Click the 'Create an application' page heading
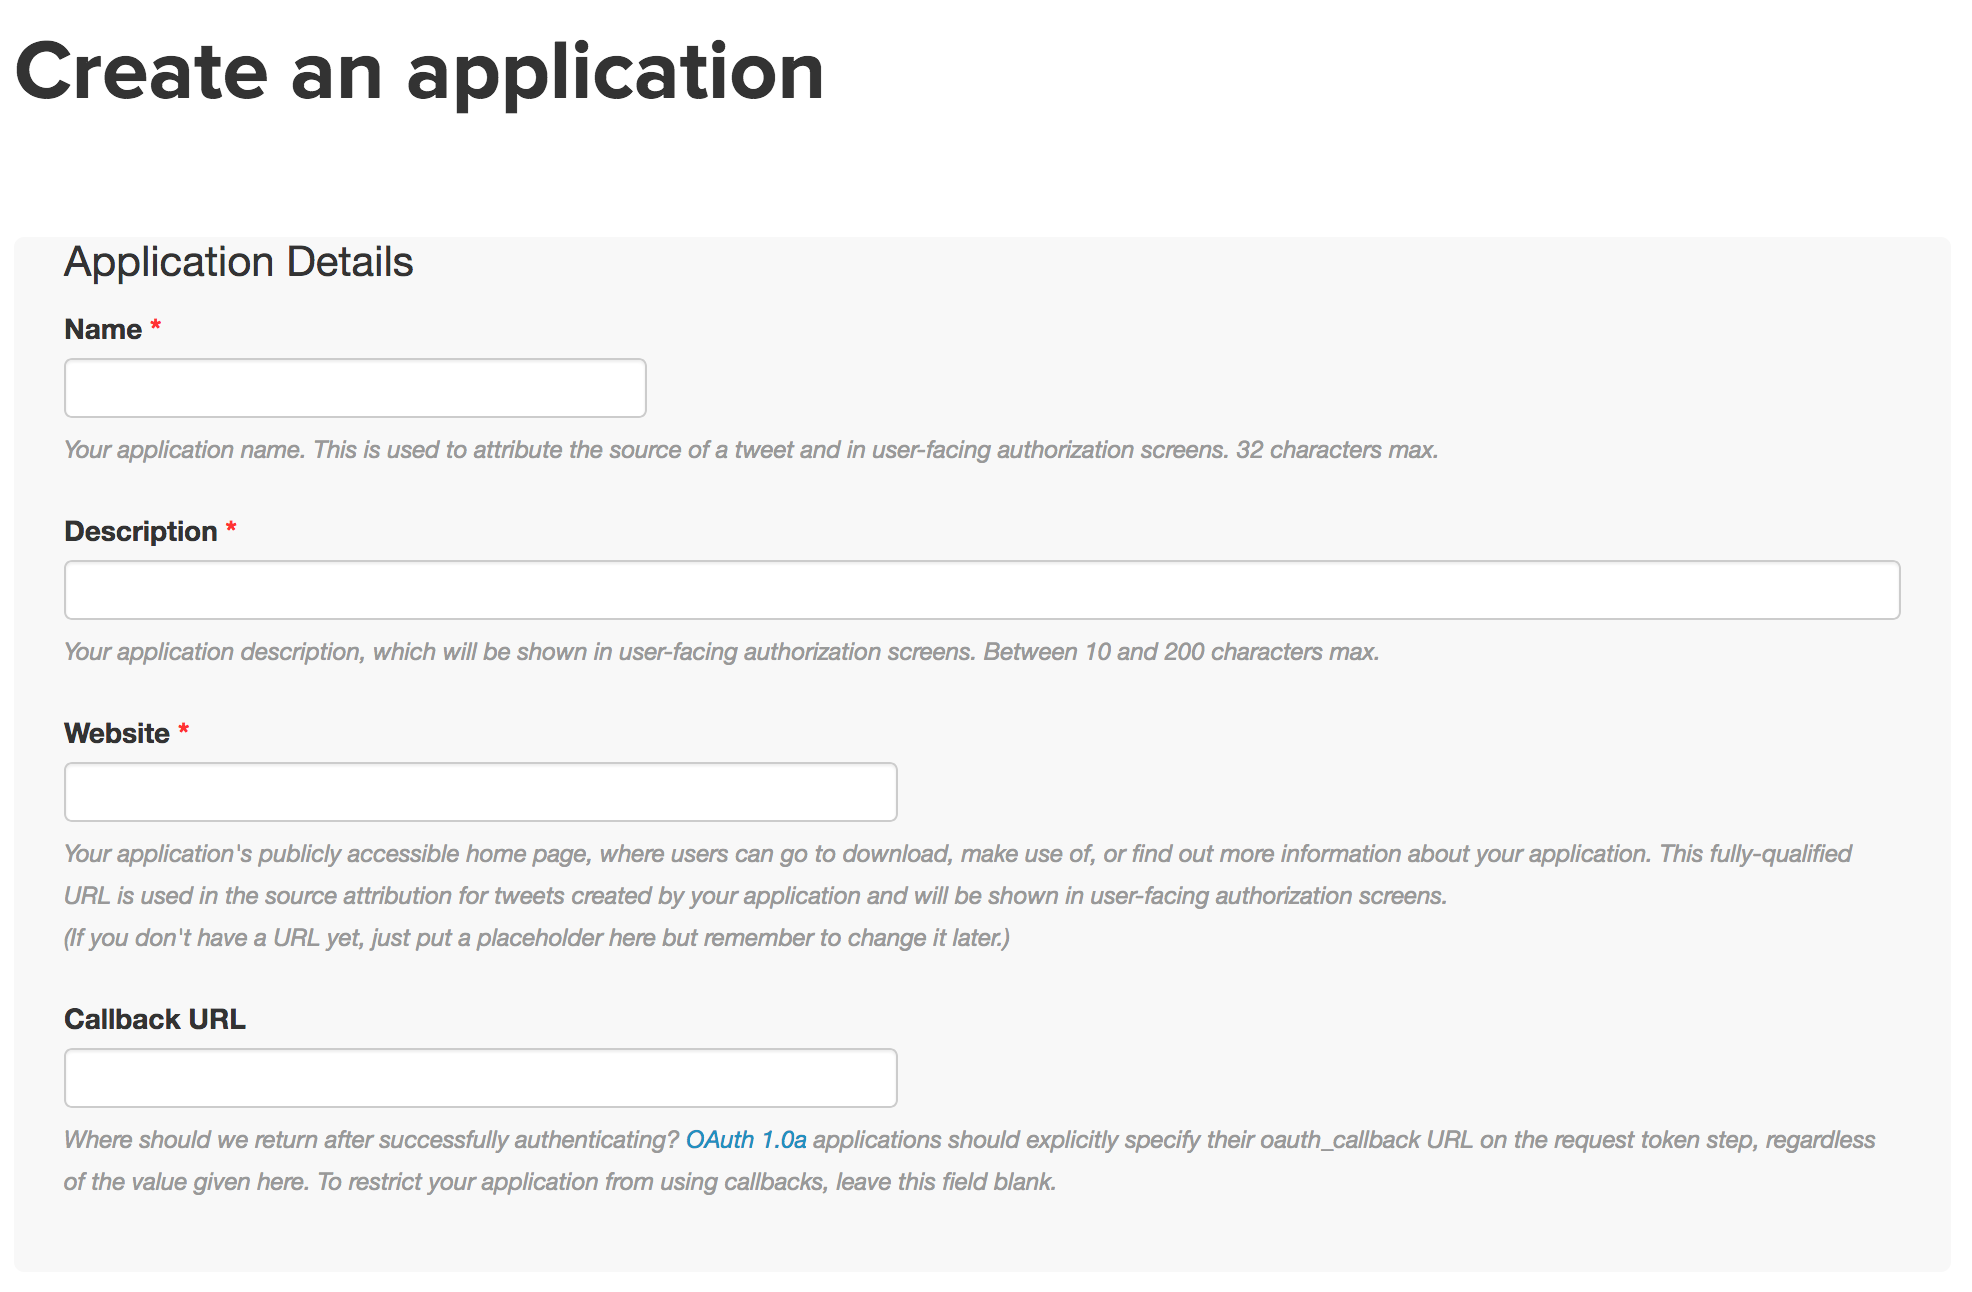Screen dimensions: 1972x1292 (420, 72)
